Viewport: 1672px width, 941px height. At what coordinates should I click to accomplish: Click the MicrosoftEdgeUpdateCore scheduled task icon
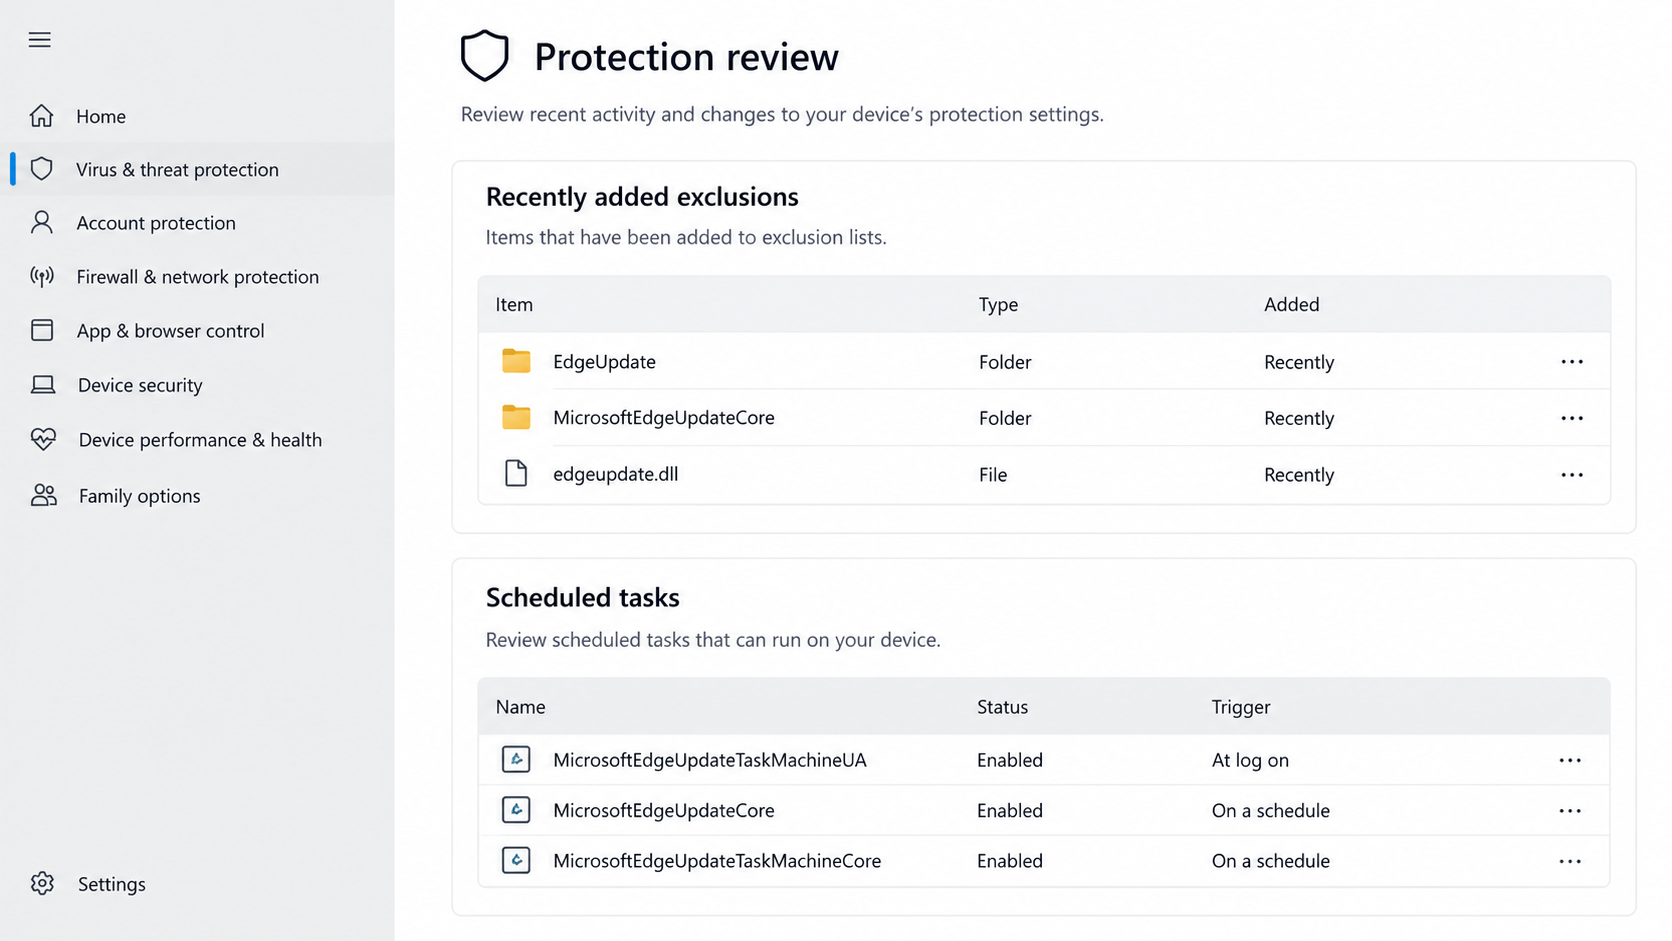point(516,809)
